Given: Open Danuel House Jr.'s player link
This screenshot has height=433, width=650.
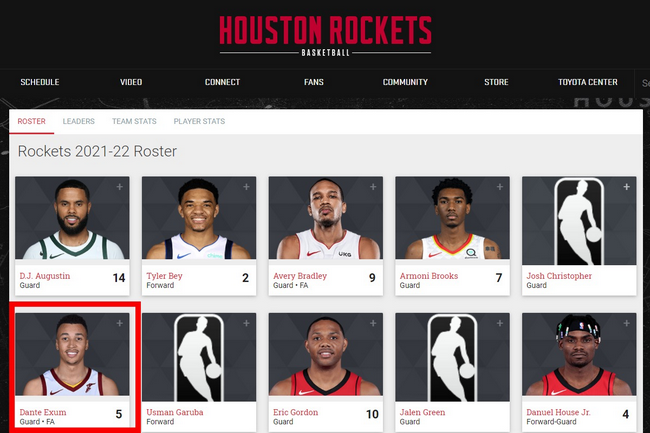Looking at the screenshot, I should point(558,412).
